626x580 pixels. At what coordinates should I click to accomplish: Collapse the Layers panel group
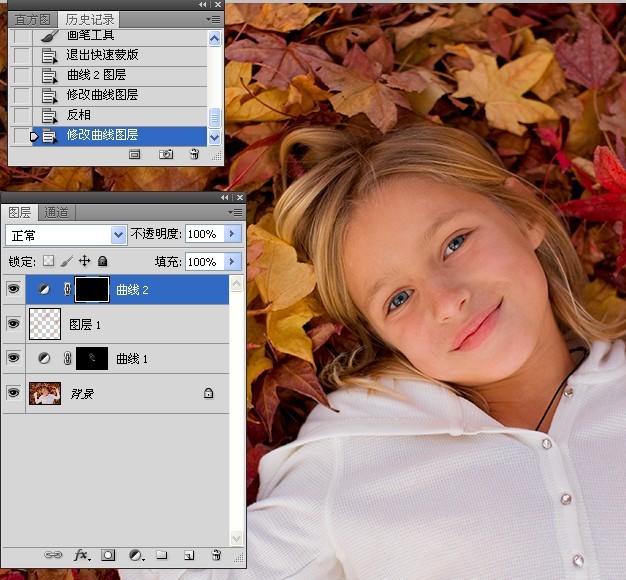225,198
